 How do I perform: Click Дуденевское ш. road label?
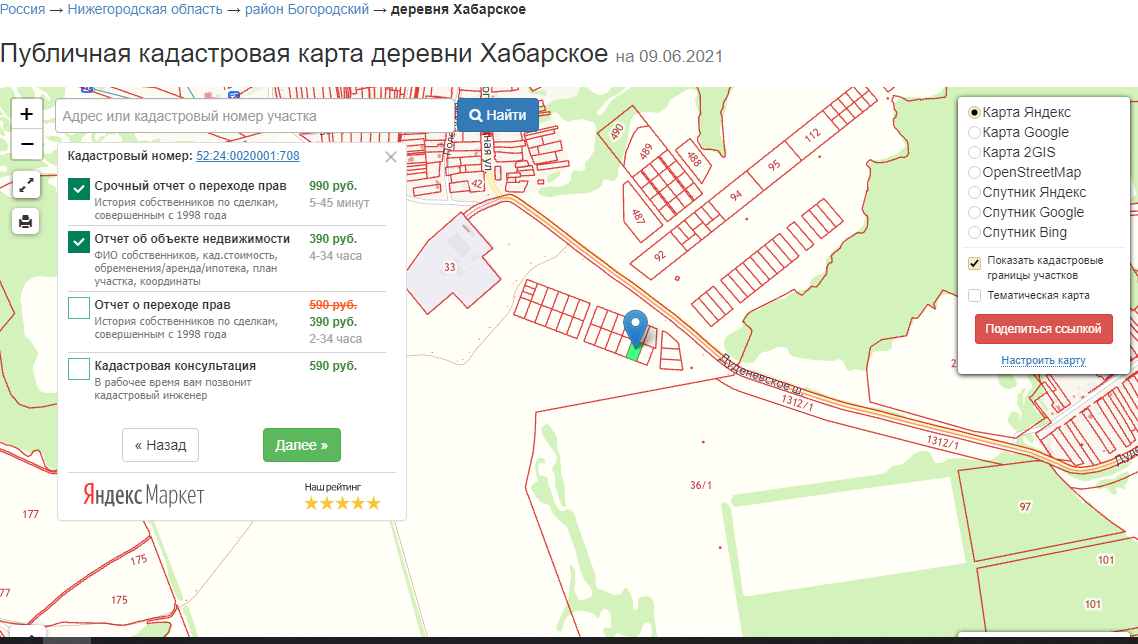point(760,375)
